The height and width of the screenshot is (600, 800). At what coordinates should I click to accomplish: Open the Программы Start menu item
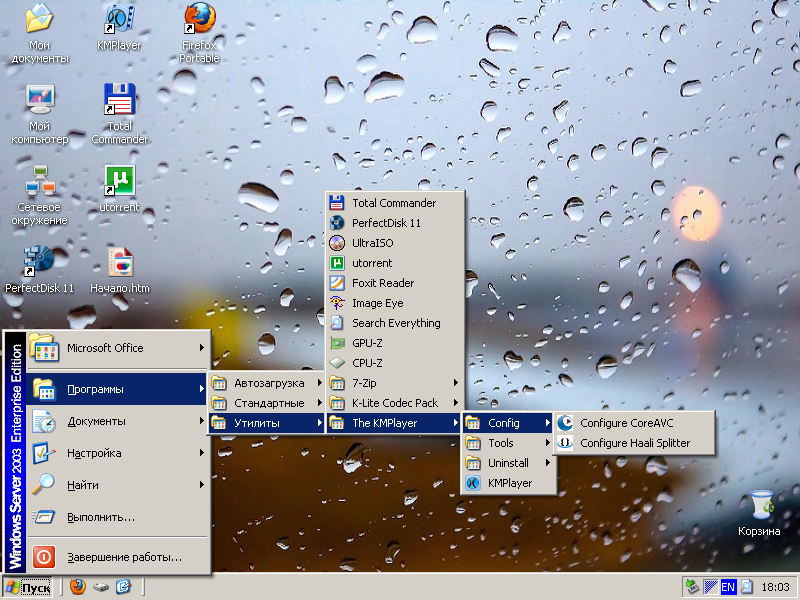(117, 389)
